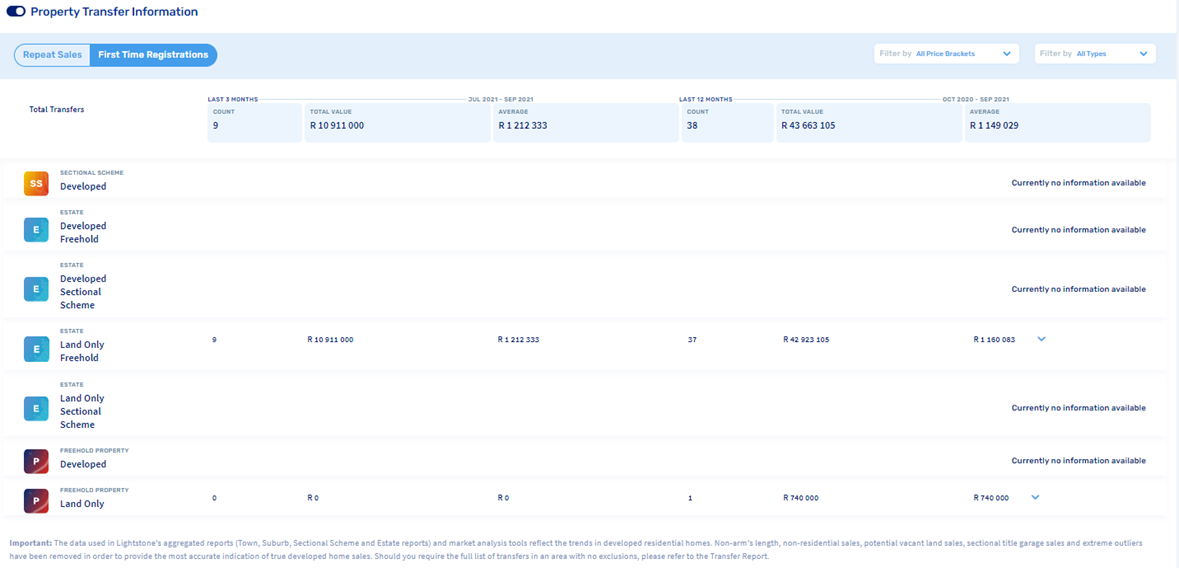Open the All Types filter dropdown

[1094, 54]
